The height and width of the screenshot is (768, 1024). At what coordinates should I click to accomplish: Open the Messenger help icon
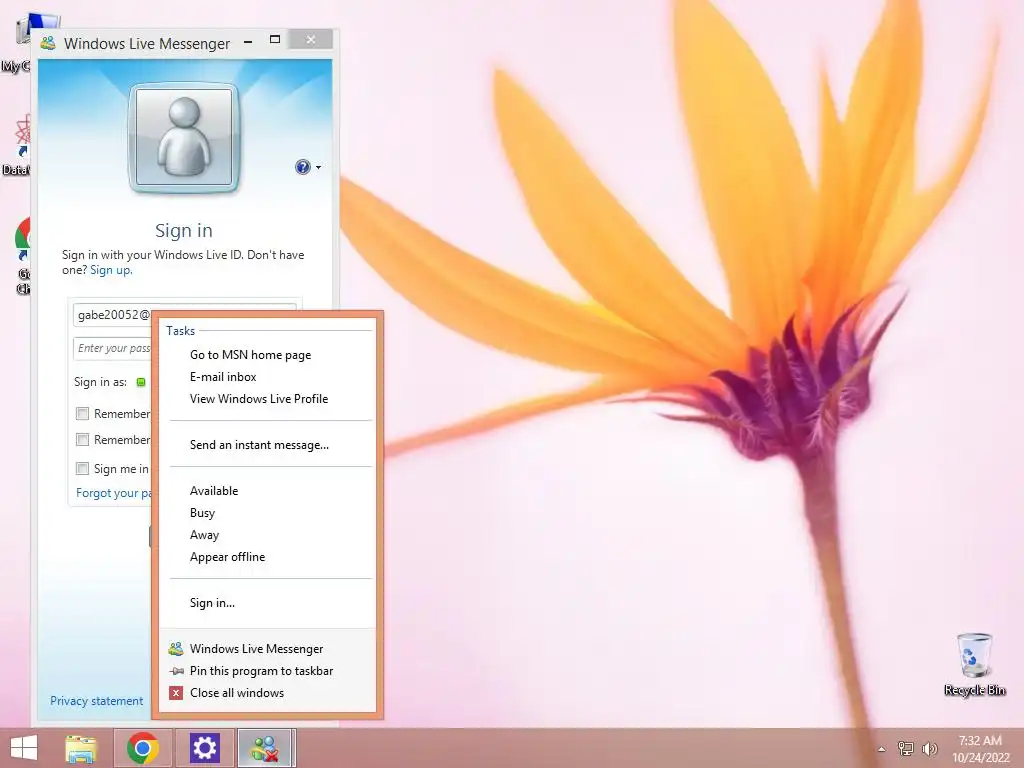click(302, 167)
